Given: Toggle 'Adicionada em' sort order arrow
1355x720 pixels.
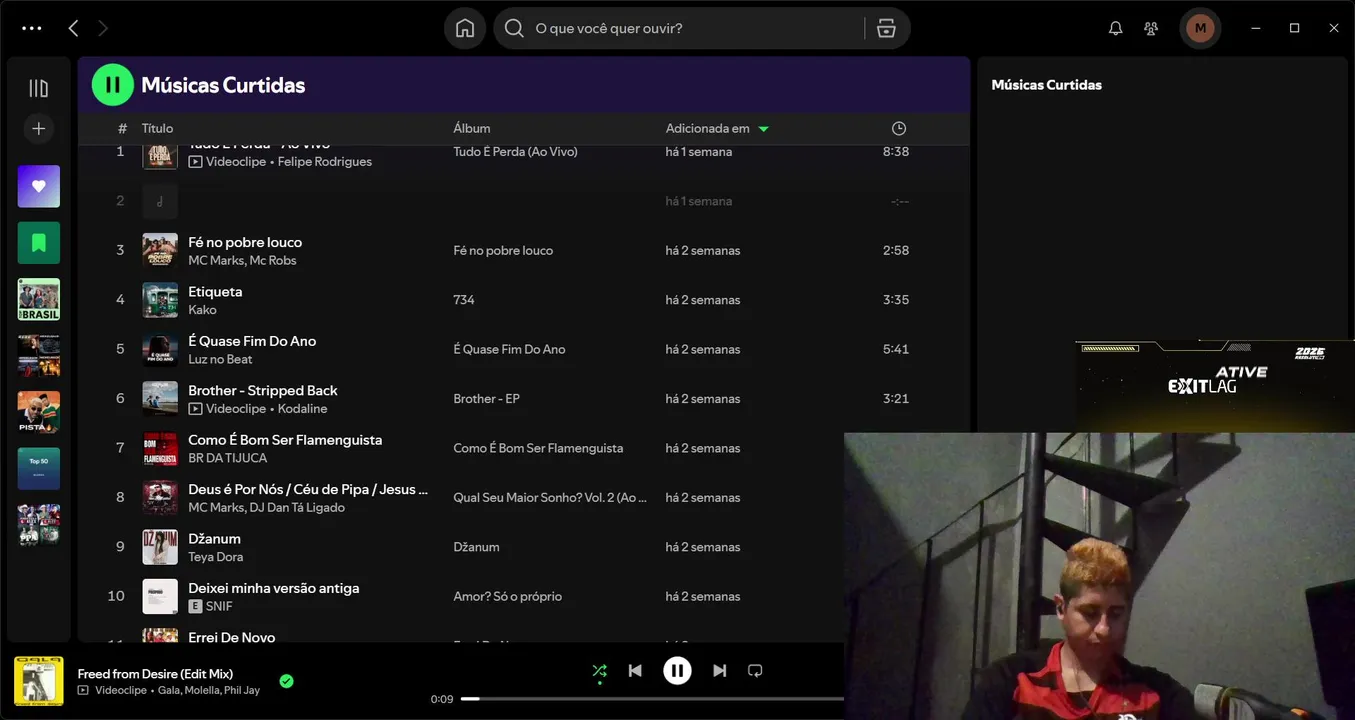Looking at the screenshot, I should coord(764,129).
